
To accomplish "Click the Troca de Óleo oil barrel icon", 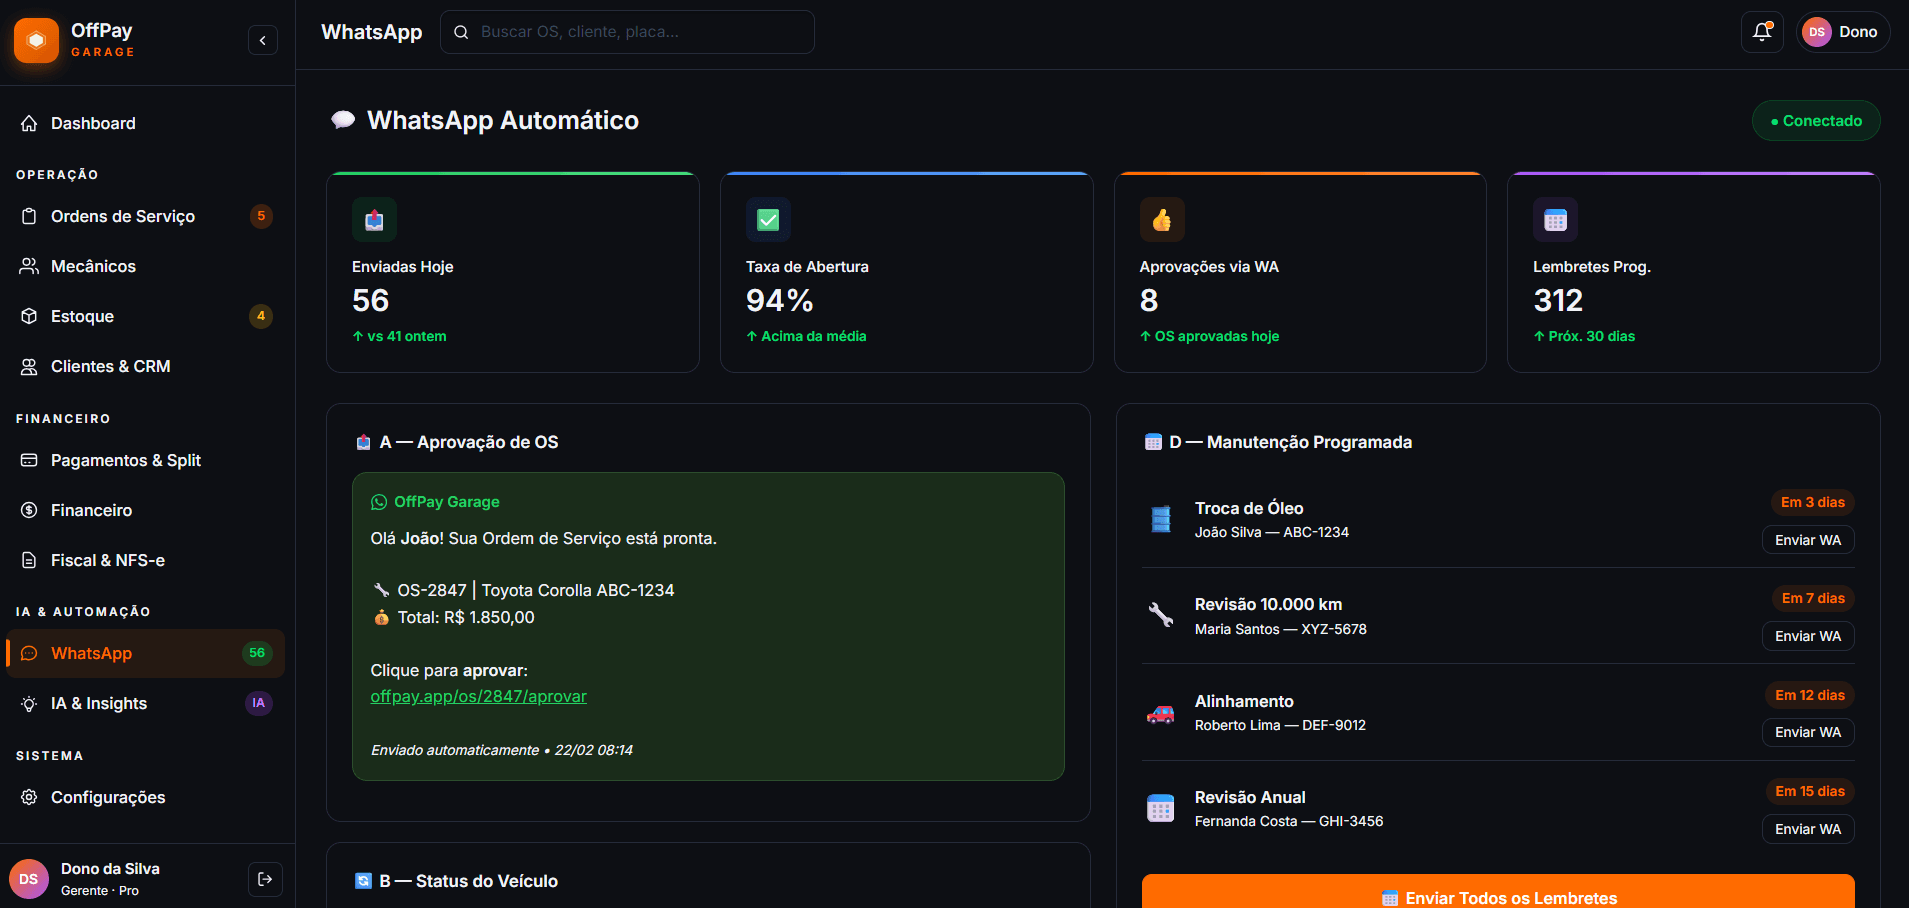I will tap(1161, 520).
